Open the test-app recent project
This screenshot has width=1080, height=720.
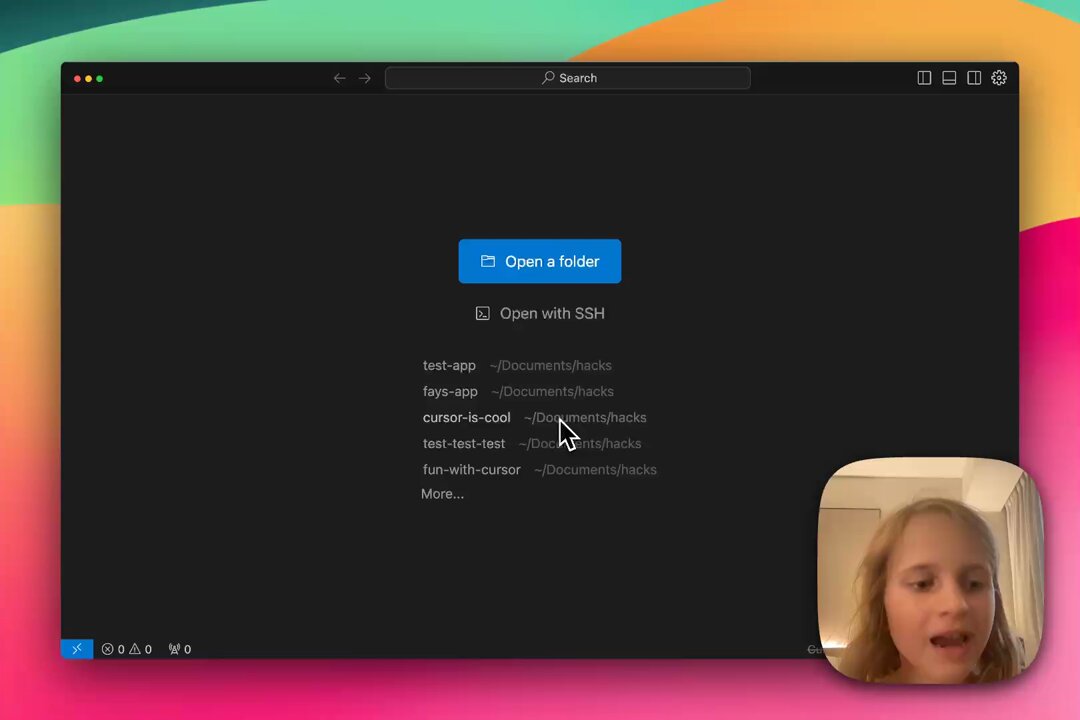click(449, 365)
